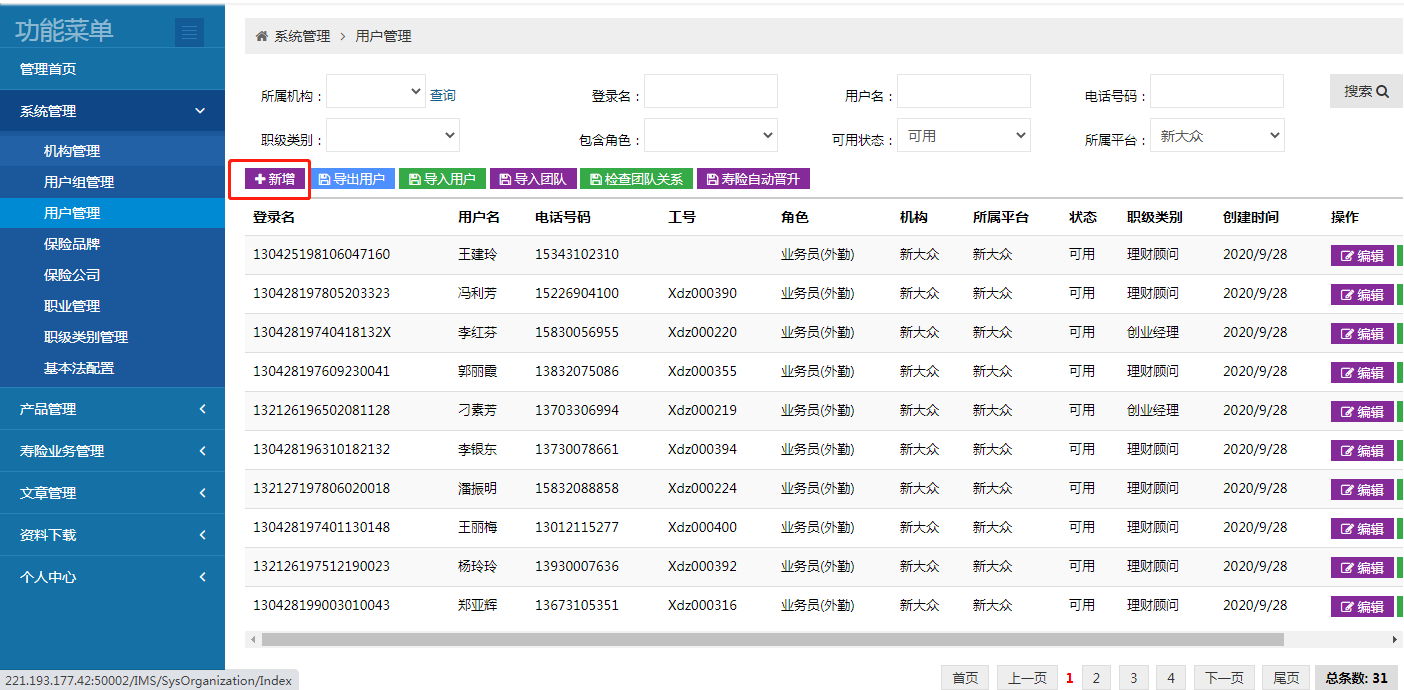This screenshot has width=1404, height=690.
Task: Open 保险公司 in the sidebar
Action: [72, 275]
